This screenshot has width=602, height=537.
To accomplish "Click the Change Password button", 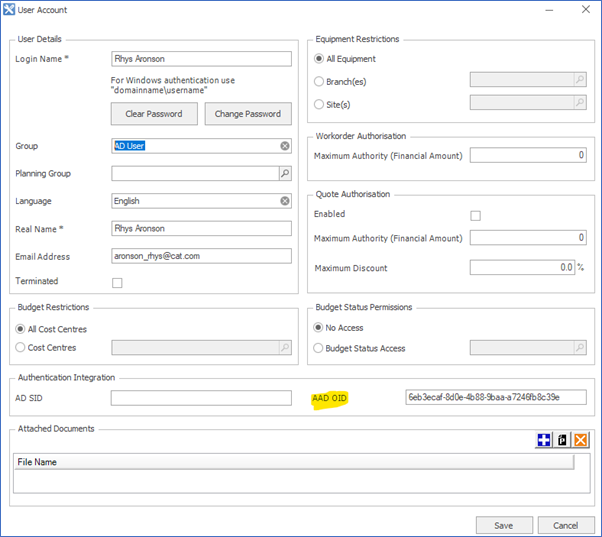I will pyautogui.click(x=248, y=114).
